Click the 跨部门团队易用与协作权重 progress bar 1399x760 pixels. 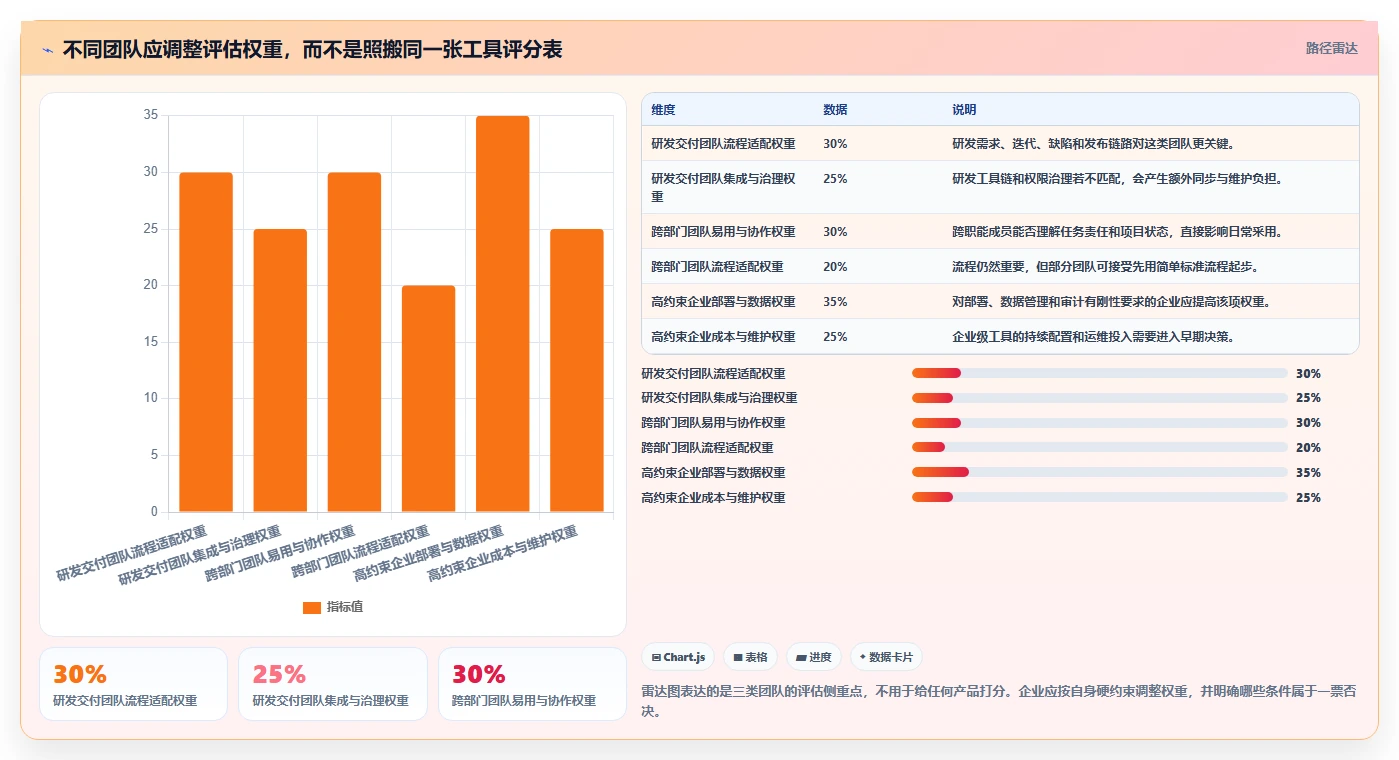coord(1099,423)
